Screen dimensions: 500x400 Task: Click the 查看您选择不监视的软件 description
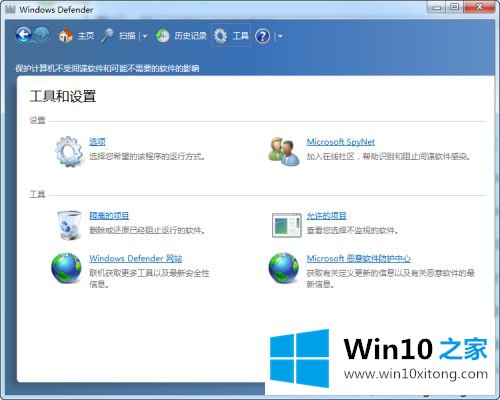point(352,230)
